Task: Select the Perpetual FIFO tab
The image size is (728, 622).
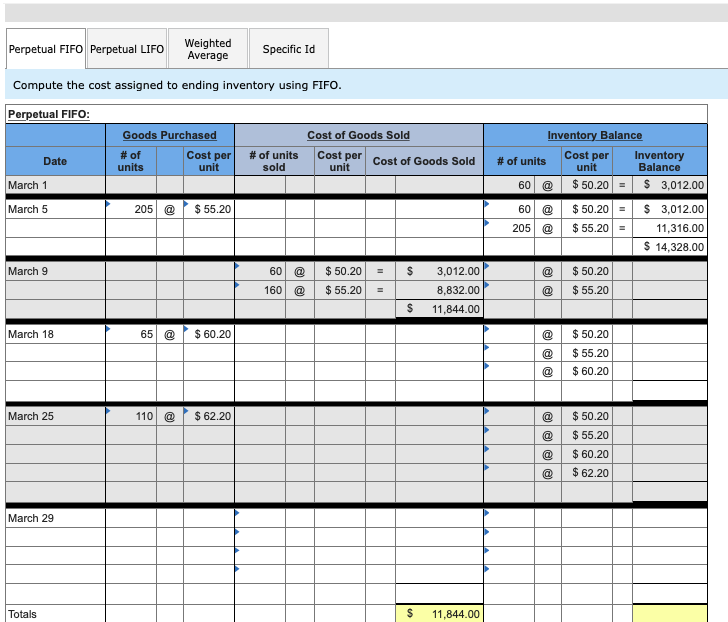Action: (x=46, y=49)
